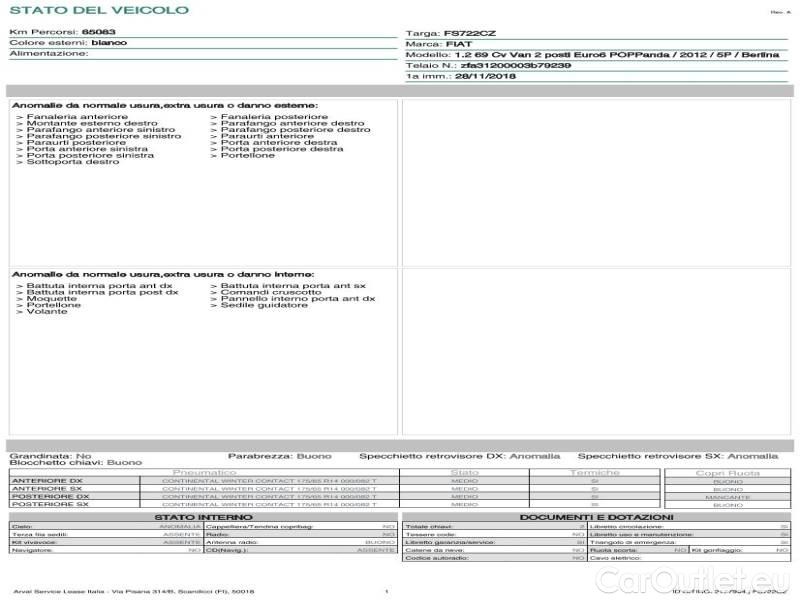
Task: Click the ANTERIORE DX tire row
Action: pyautogui.click(x=50, y=481)
